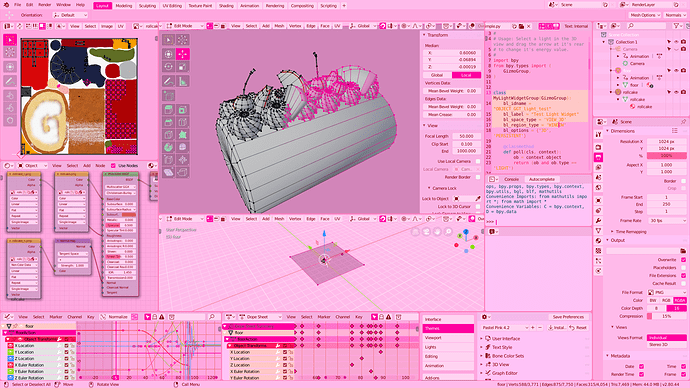Select the Rip Region tool
Image resolution: width=690 pixels, height=388 pixels.
pos(182,173)
